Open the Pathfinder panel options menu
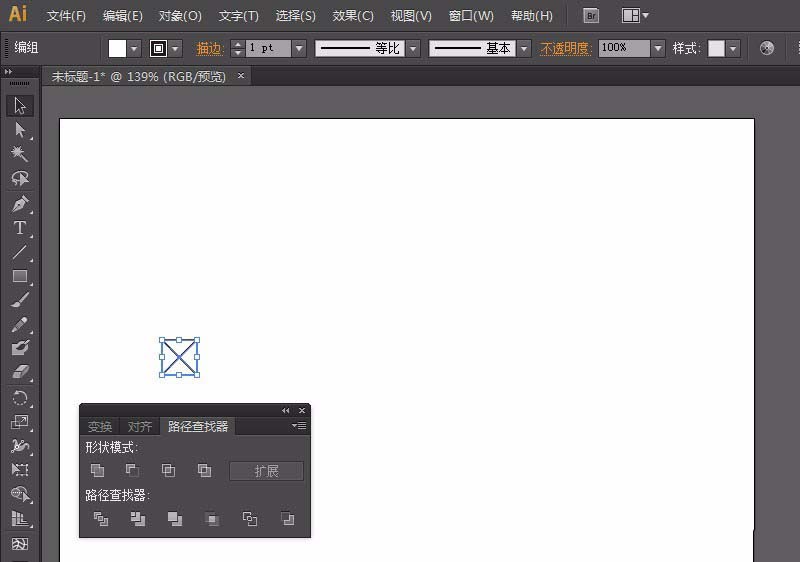The width and height of the screenshot is (800, 562). 299,425
